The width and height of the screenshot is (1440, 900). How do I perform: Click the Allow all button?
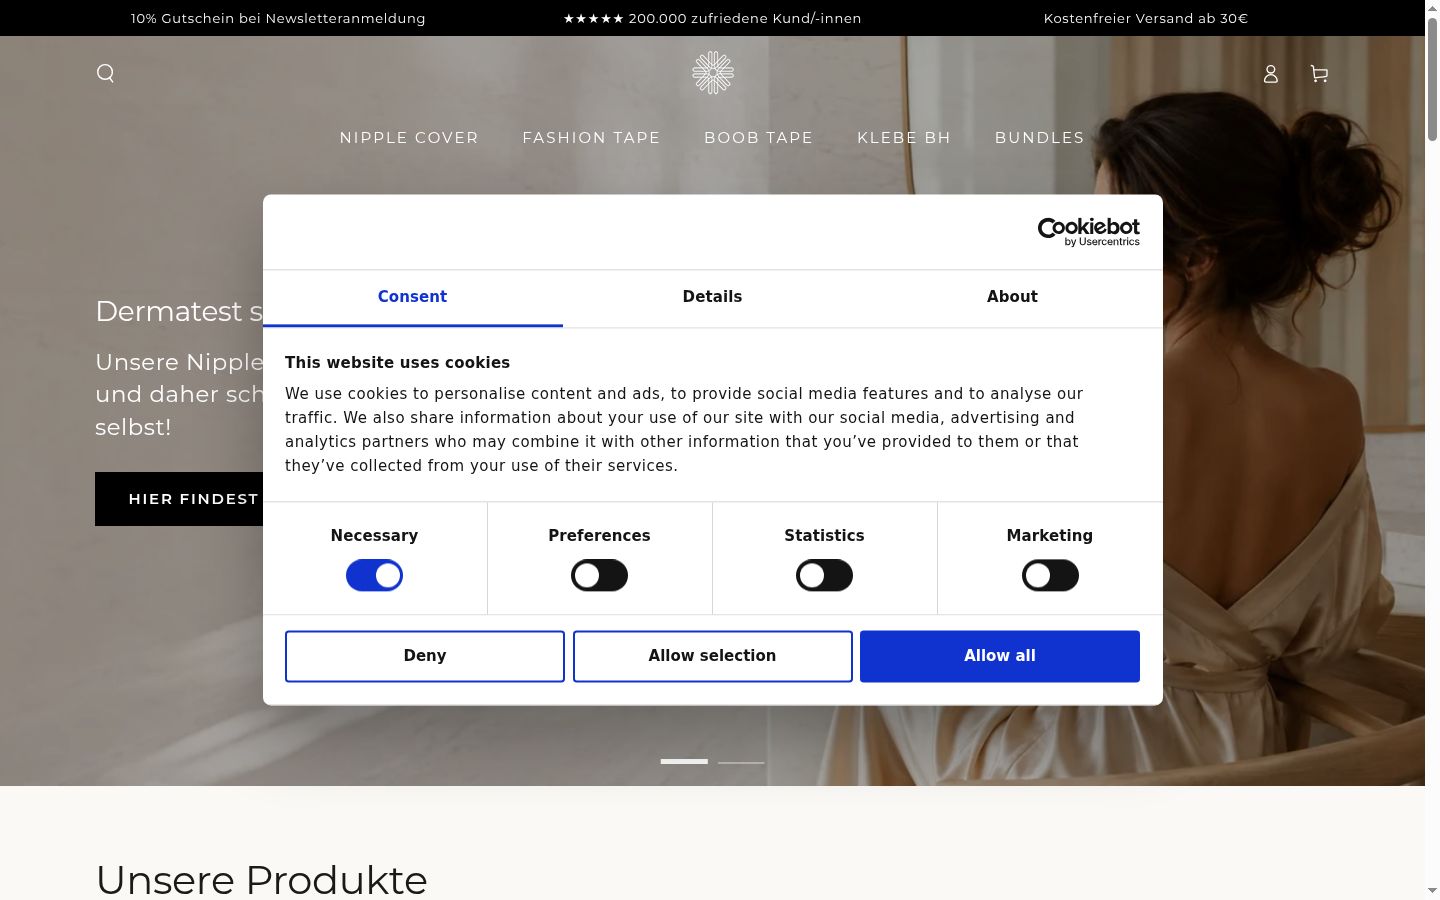1000,656
